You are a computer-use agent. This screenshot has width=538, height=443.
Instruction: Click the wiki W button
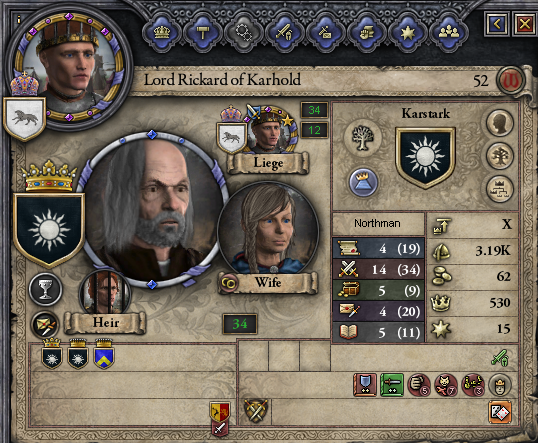click(x=511, y=81)
